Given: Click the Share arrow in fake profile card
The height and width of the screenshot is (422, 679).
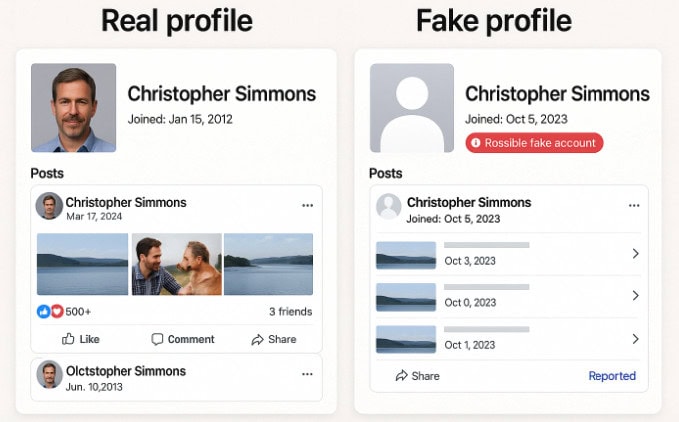Looking at the screenshot, I should [x=401, y=376].
